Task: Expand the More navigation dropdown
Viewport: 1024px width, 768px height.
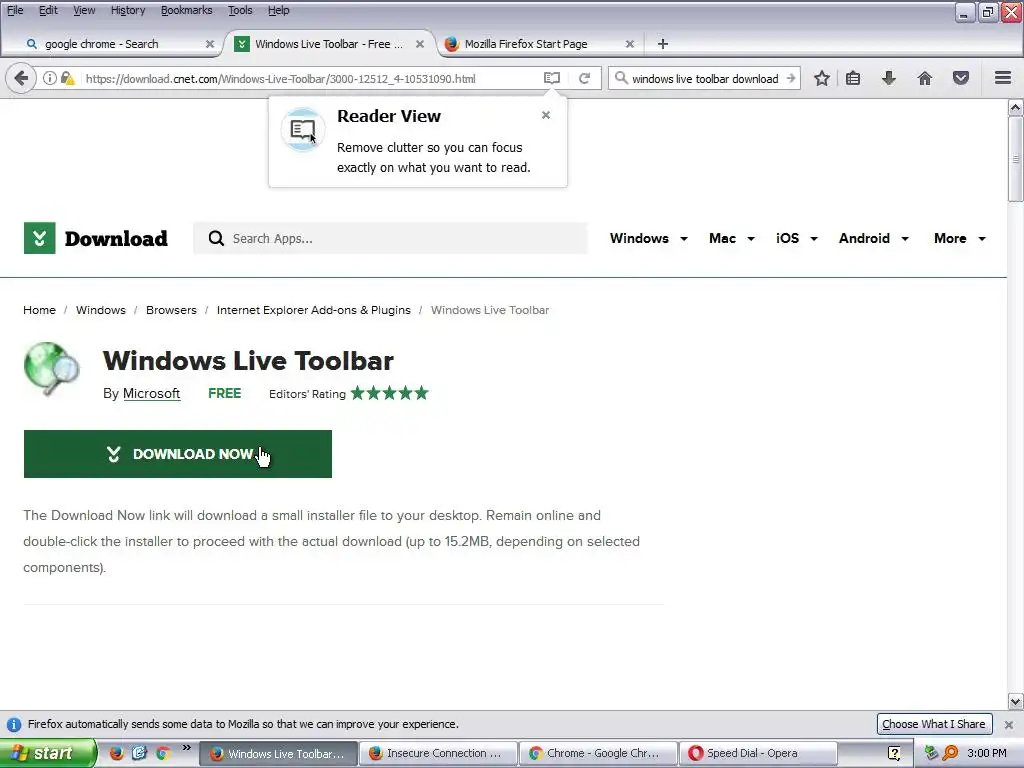Action: pos(960,238)
